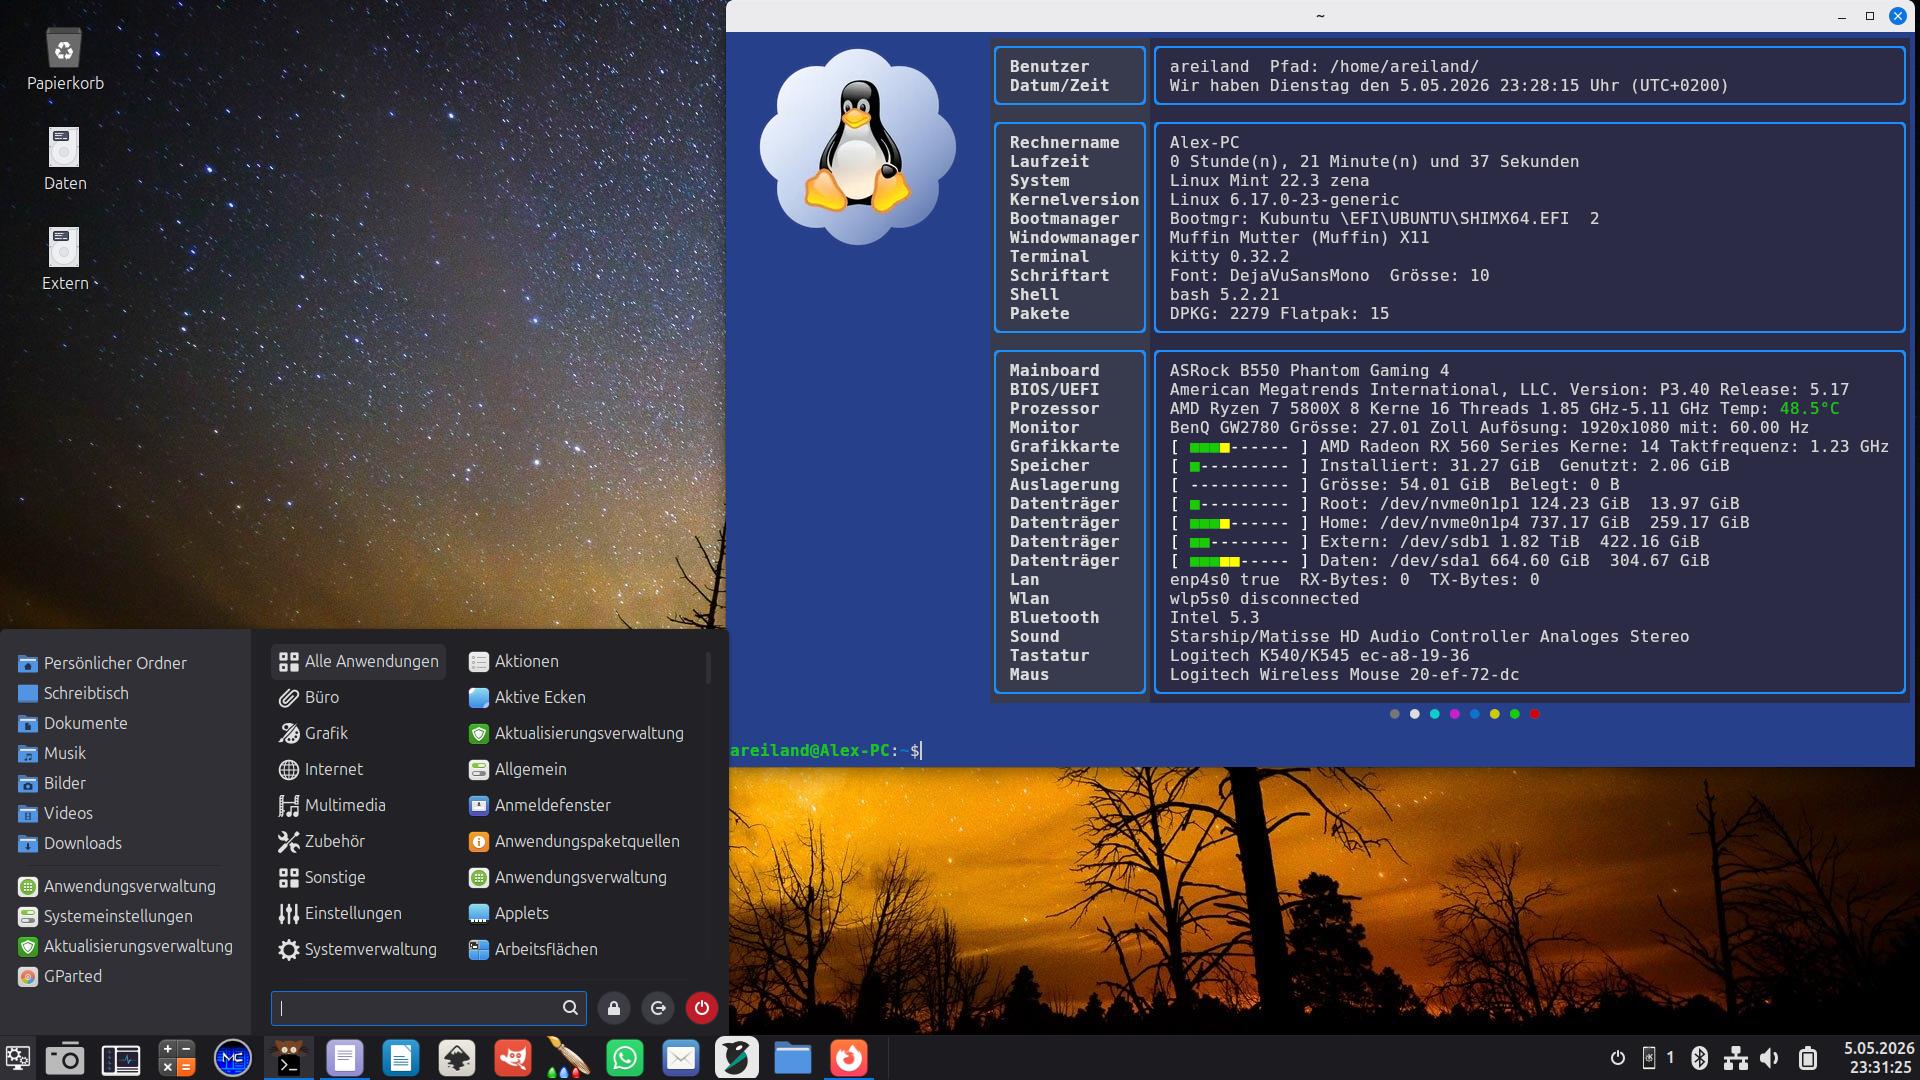
Task: Open Applets from the applications list
Action: tap(580, 913)
